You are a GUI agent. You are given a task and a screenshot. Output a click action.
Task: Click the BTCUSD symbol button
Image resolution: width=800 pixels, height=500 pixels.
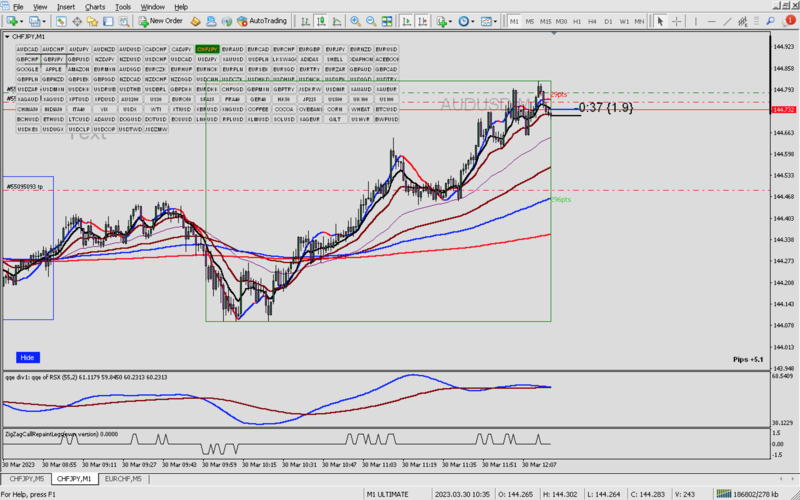pyautogui.click(x=387, y=109)
